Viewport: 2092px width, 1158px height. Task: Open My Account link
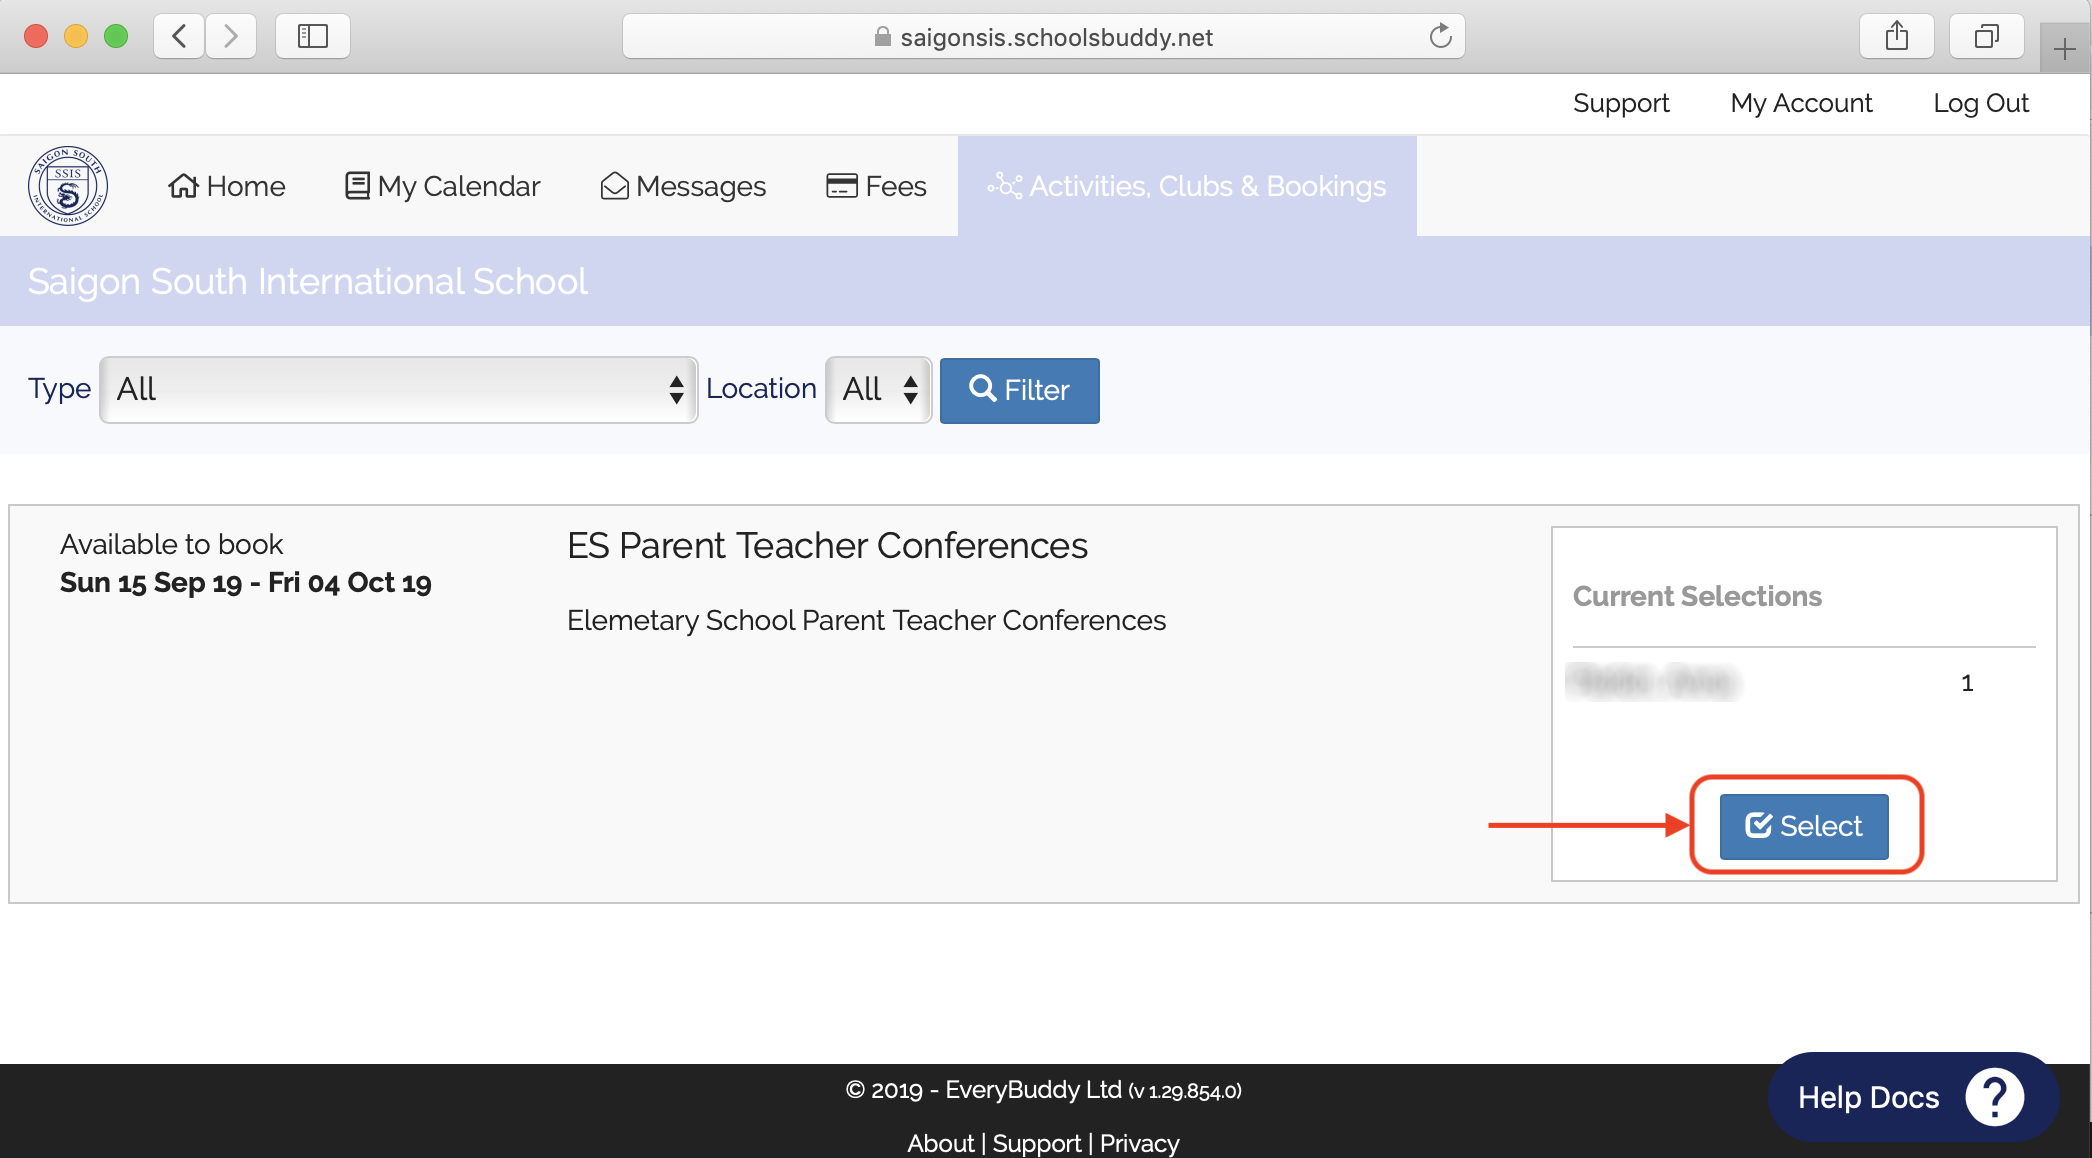pos(1801,103)
